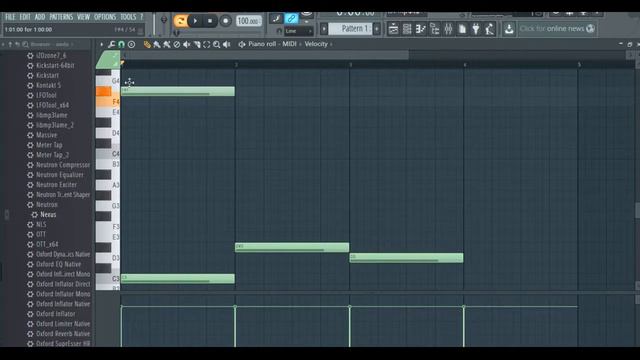Open the Browser - audio header dropdown
The width and height of the screenshot is (640, 360).
click(x=52, y=44)
